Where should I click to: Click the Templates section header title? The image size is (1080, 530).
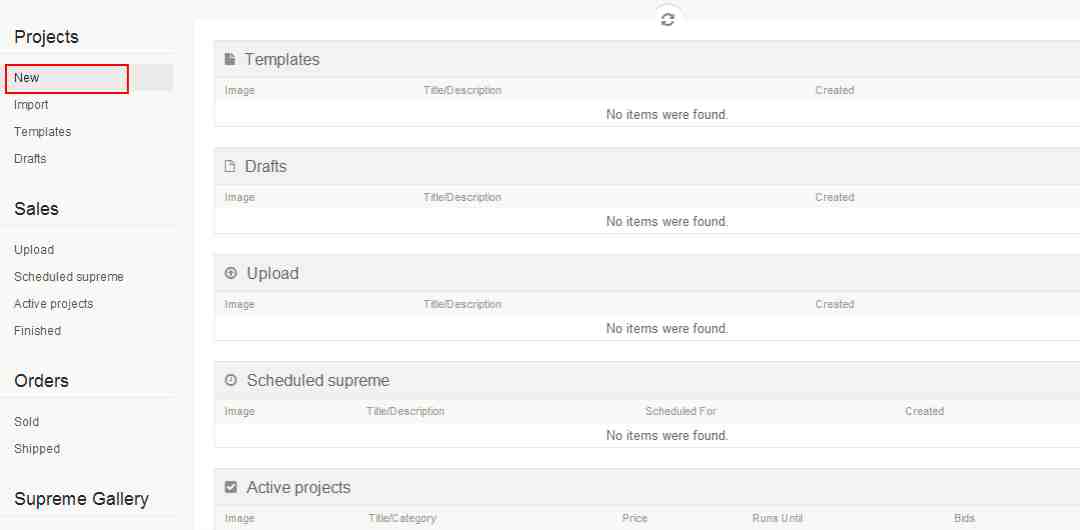282,59
